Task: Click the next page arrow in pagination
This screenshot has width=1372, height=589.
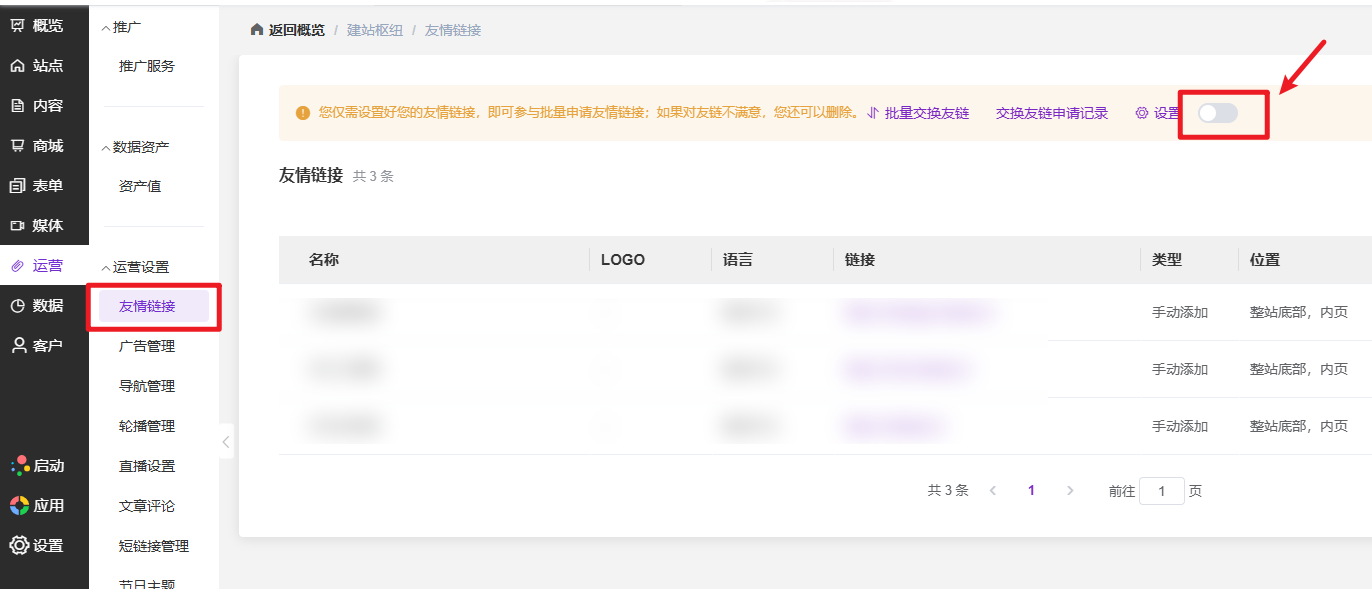Action: point(1070,491)
